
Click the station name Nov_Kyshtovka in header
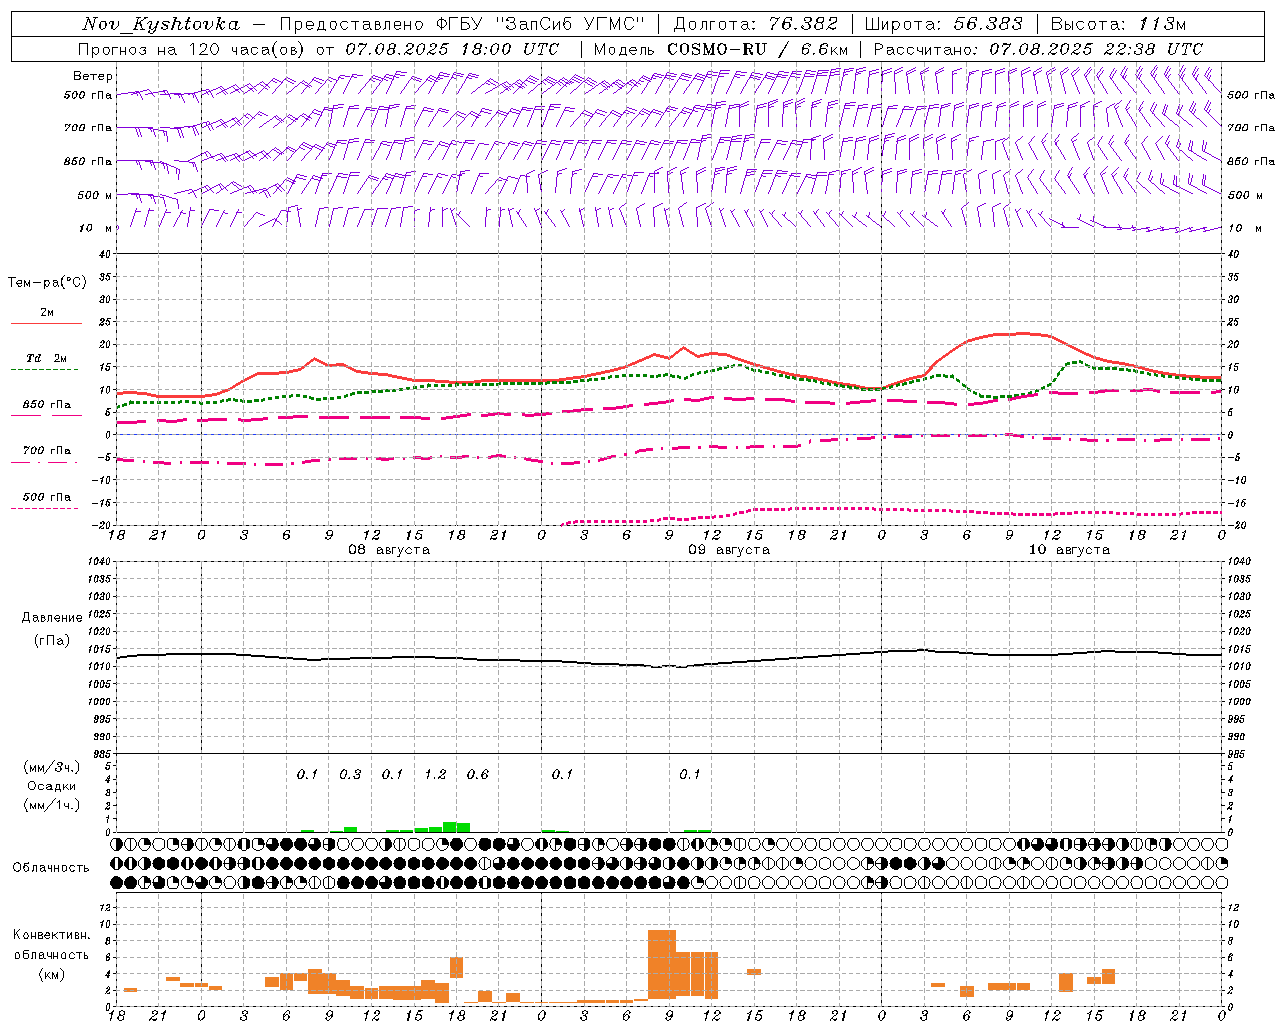[x=160, y=24]
